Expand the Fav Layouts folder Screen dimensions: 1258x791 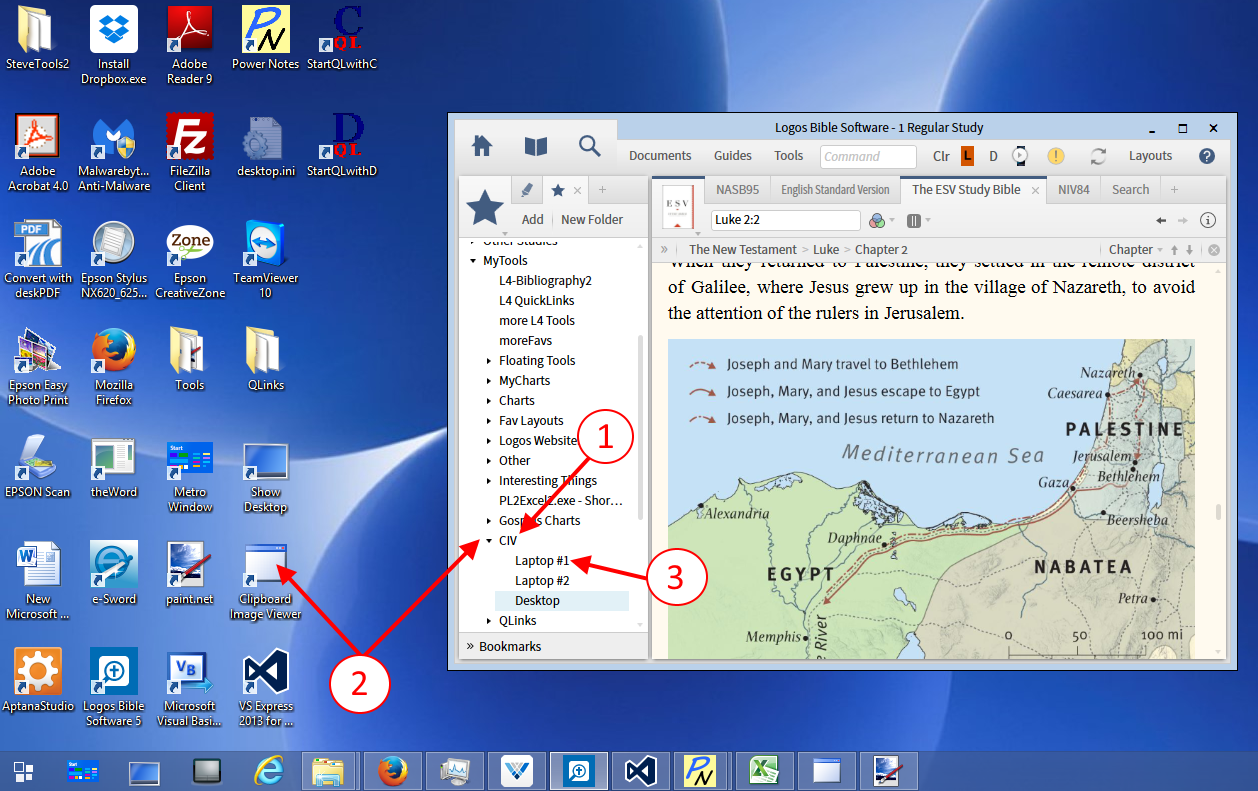(489, 421)
